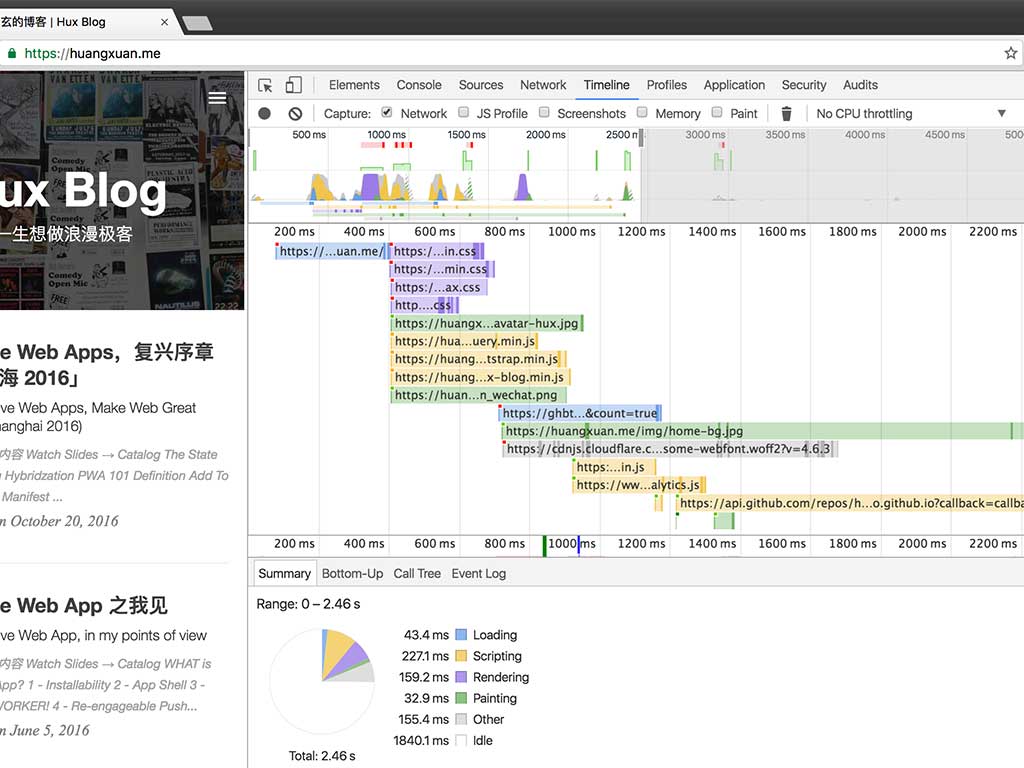Check the Paint capture option
This screenshot has width=1024, height=768.
(716, 112)
